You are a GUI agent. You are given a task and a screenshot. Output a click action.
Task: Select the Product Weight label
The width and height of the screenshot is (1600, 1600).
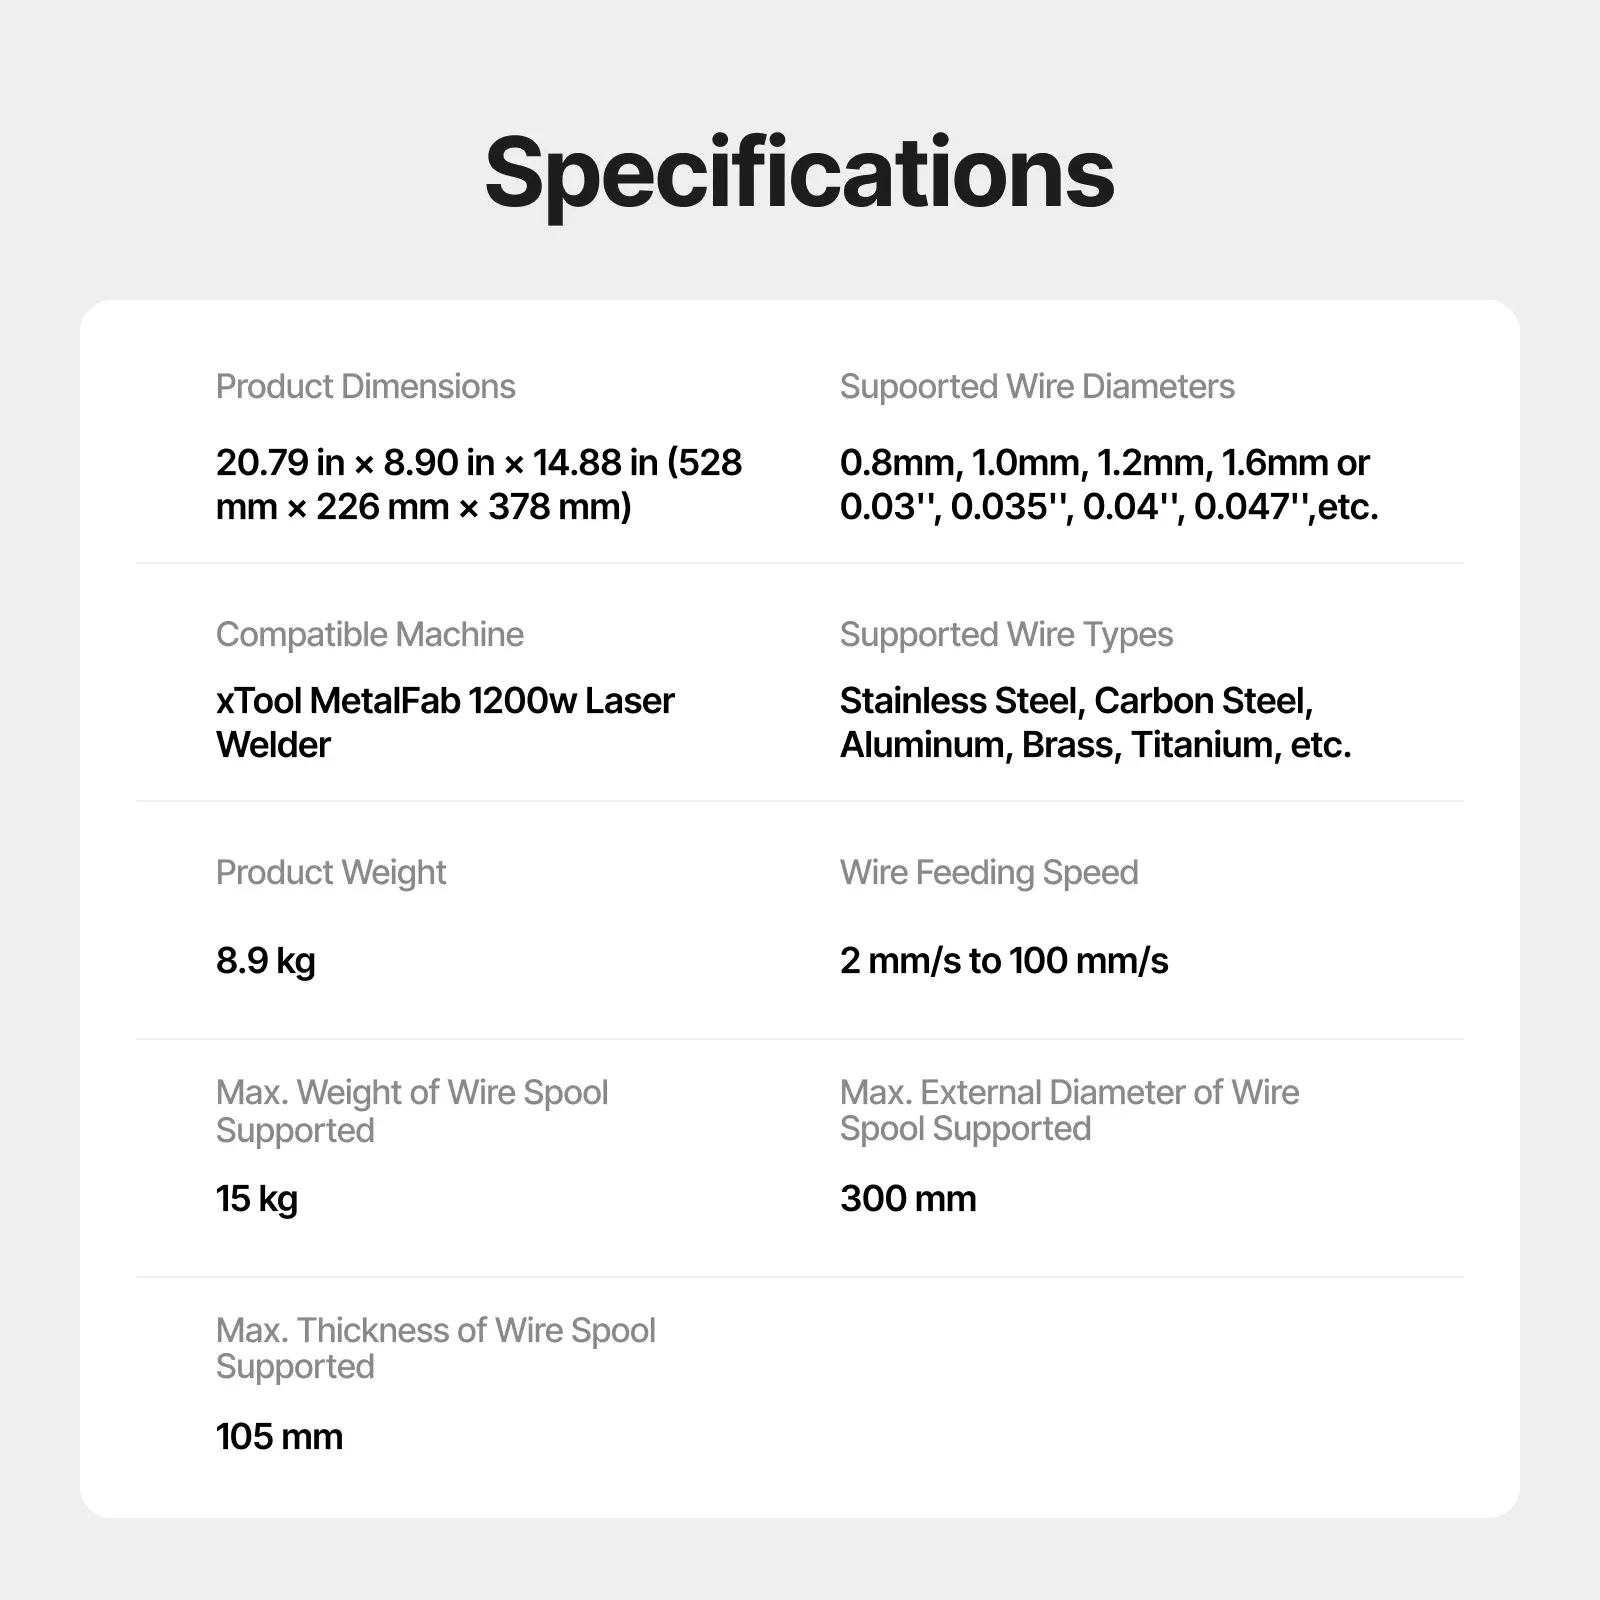point(331,873)
